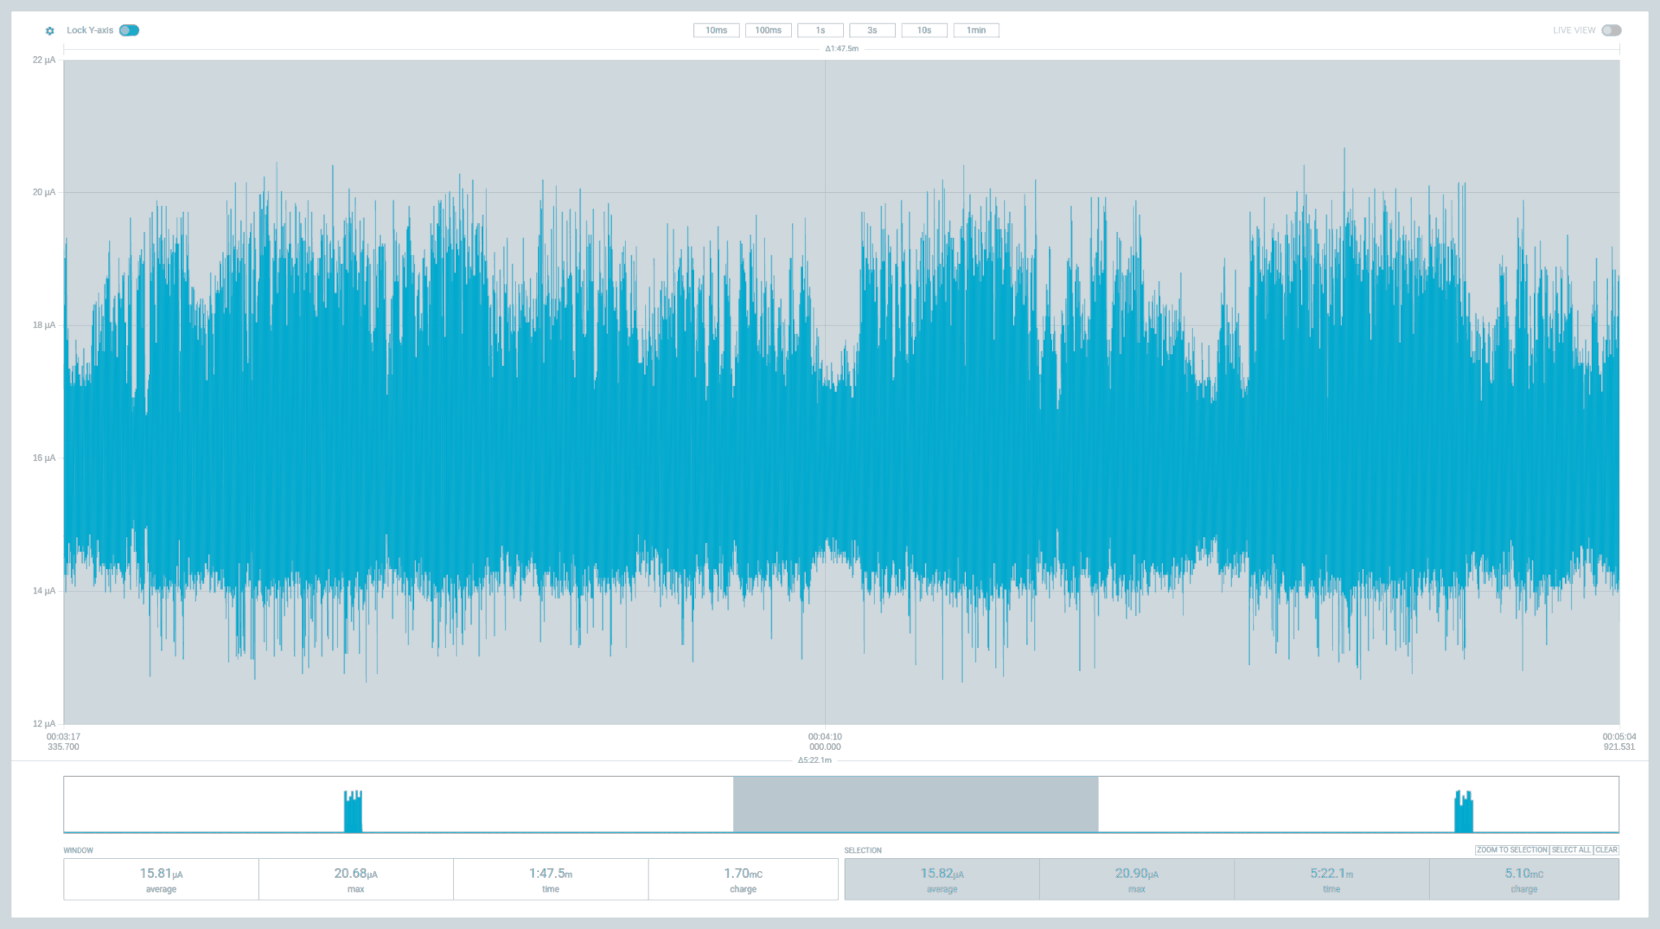
Task: Click the selection charge value 5.10 mC
Action: click(x=1524, y=874)
